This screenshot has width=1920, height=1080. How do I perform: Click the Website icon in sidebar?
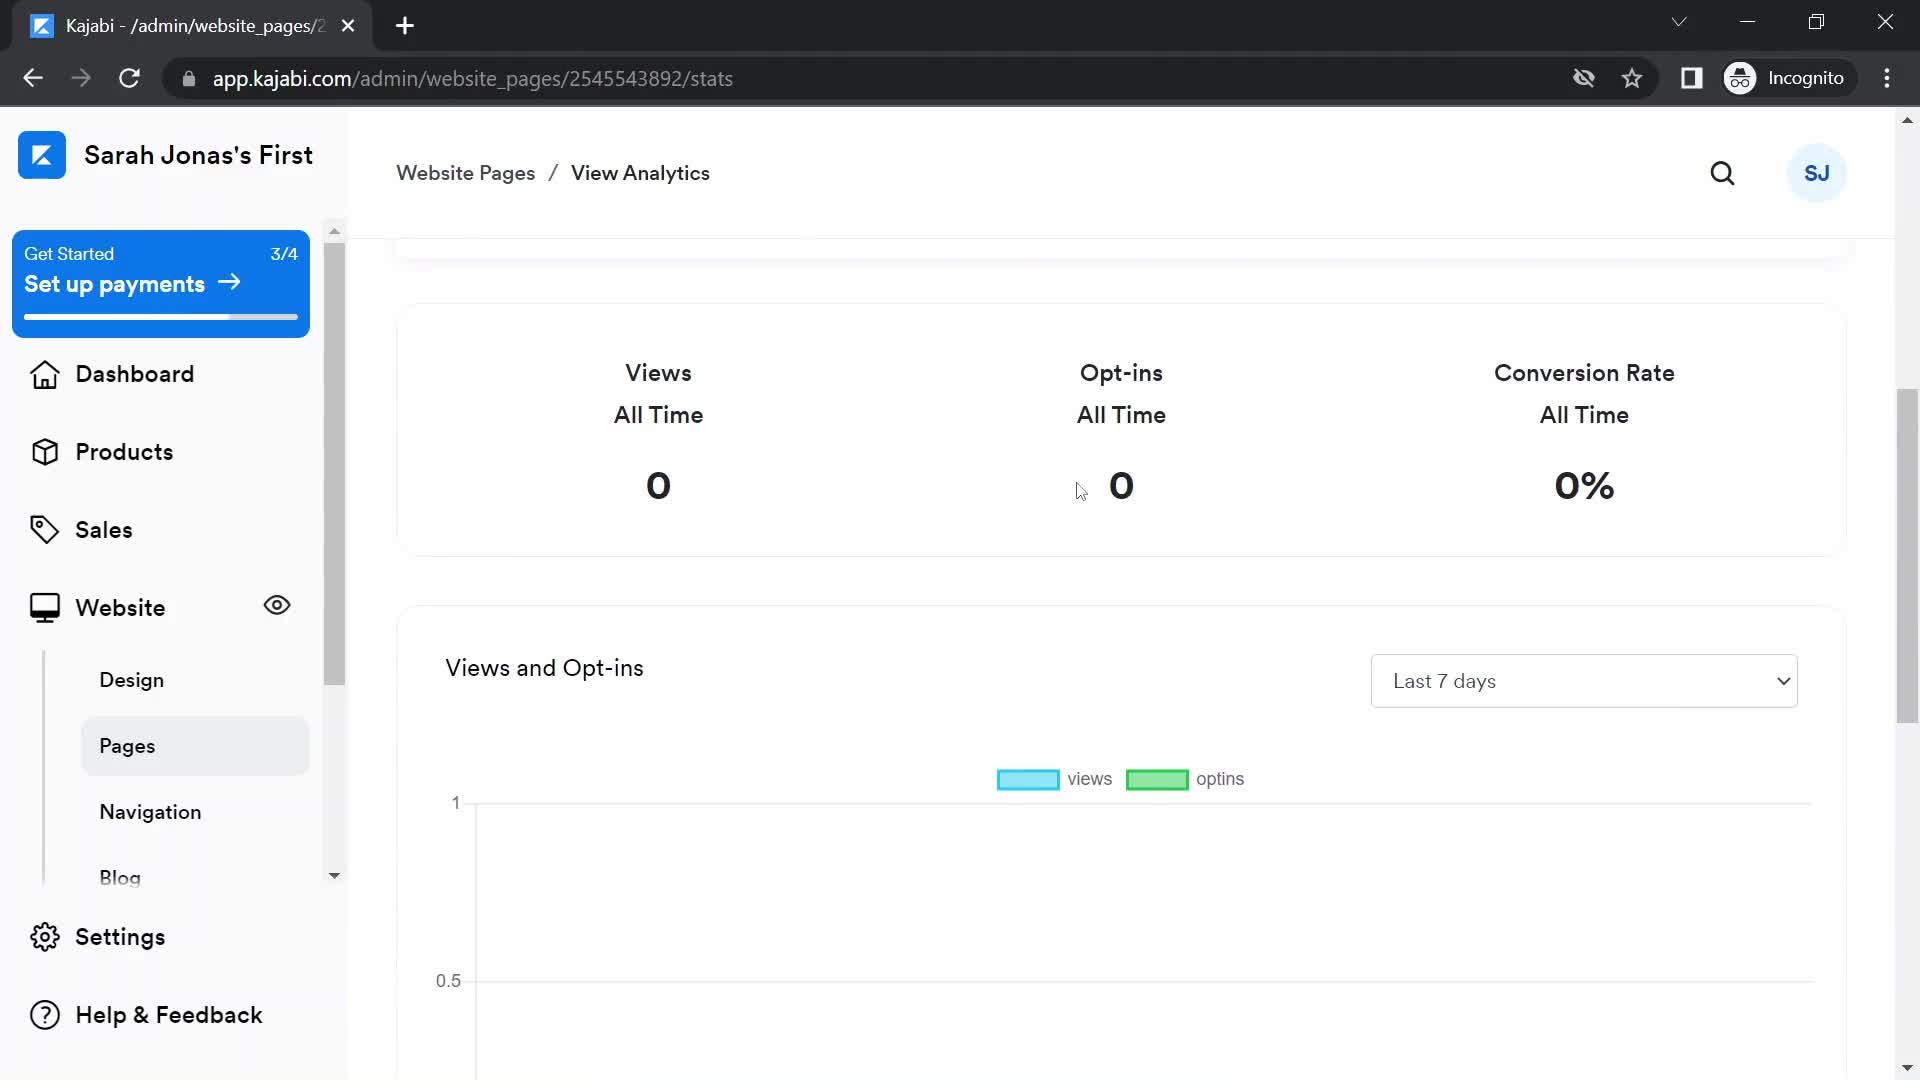(x=44, y=607)
